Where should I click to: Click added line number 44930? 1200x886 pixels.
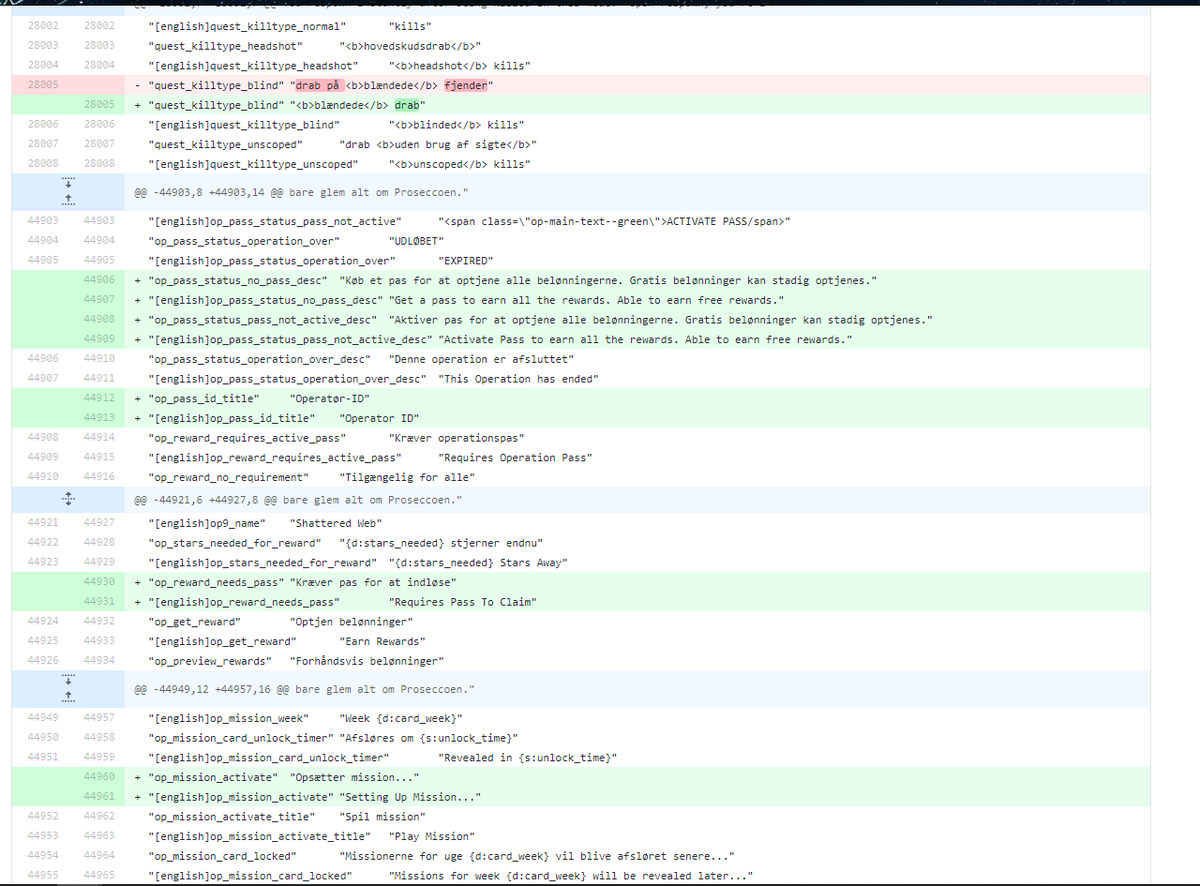click(99, 581)
